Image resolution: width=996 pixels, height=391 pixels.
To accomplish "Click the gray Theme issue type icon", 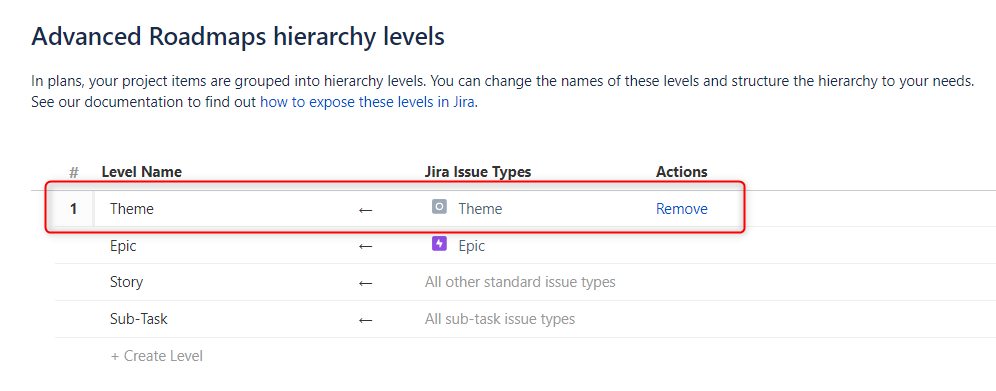I will pos(439,207).
